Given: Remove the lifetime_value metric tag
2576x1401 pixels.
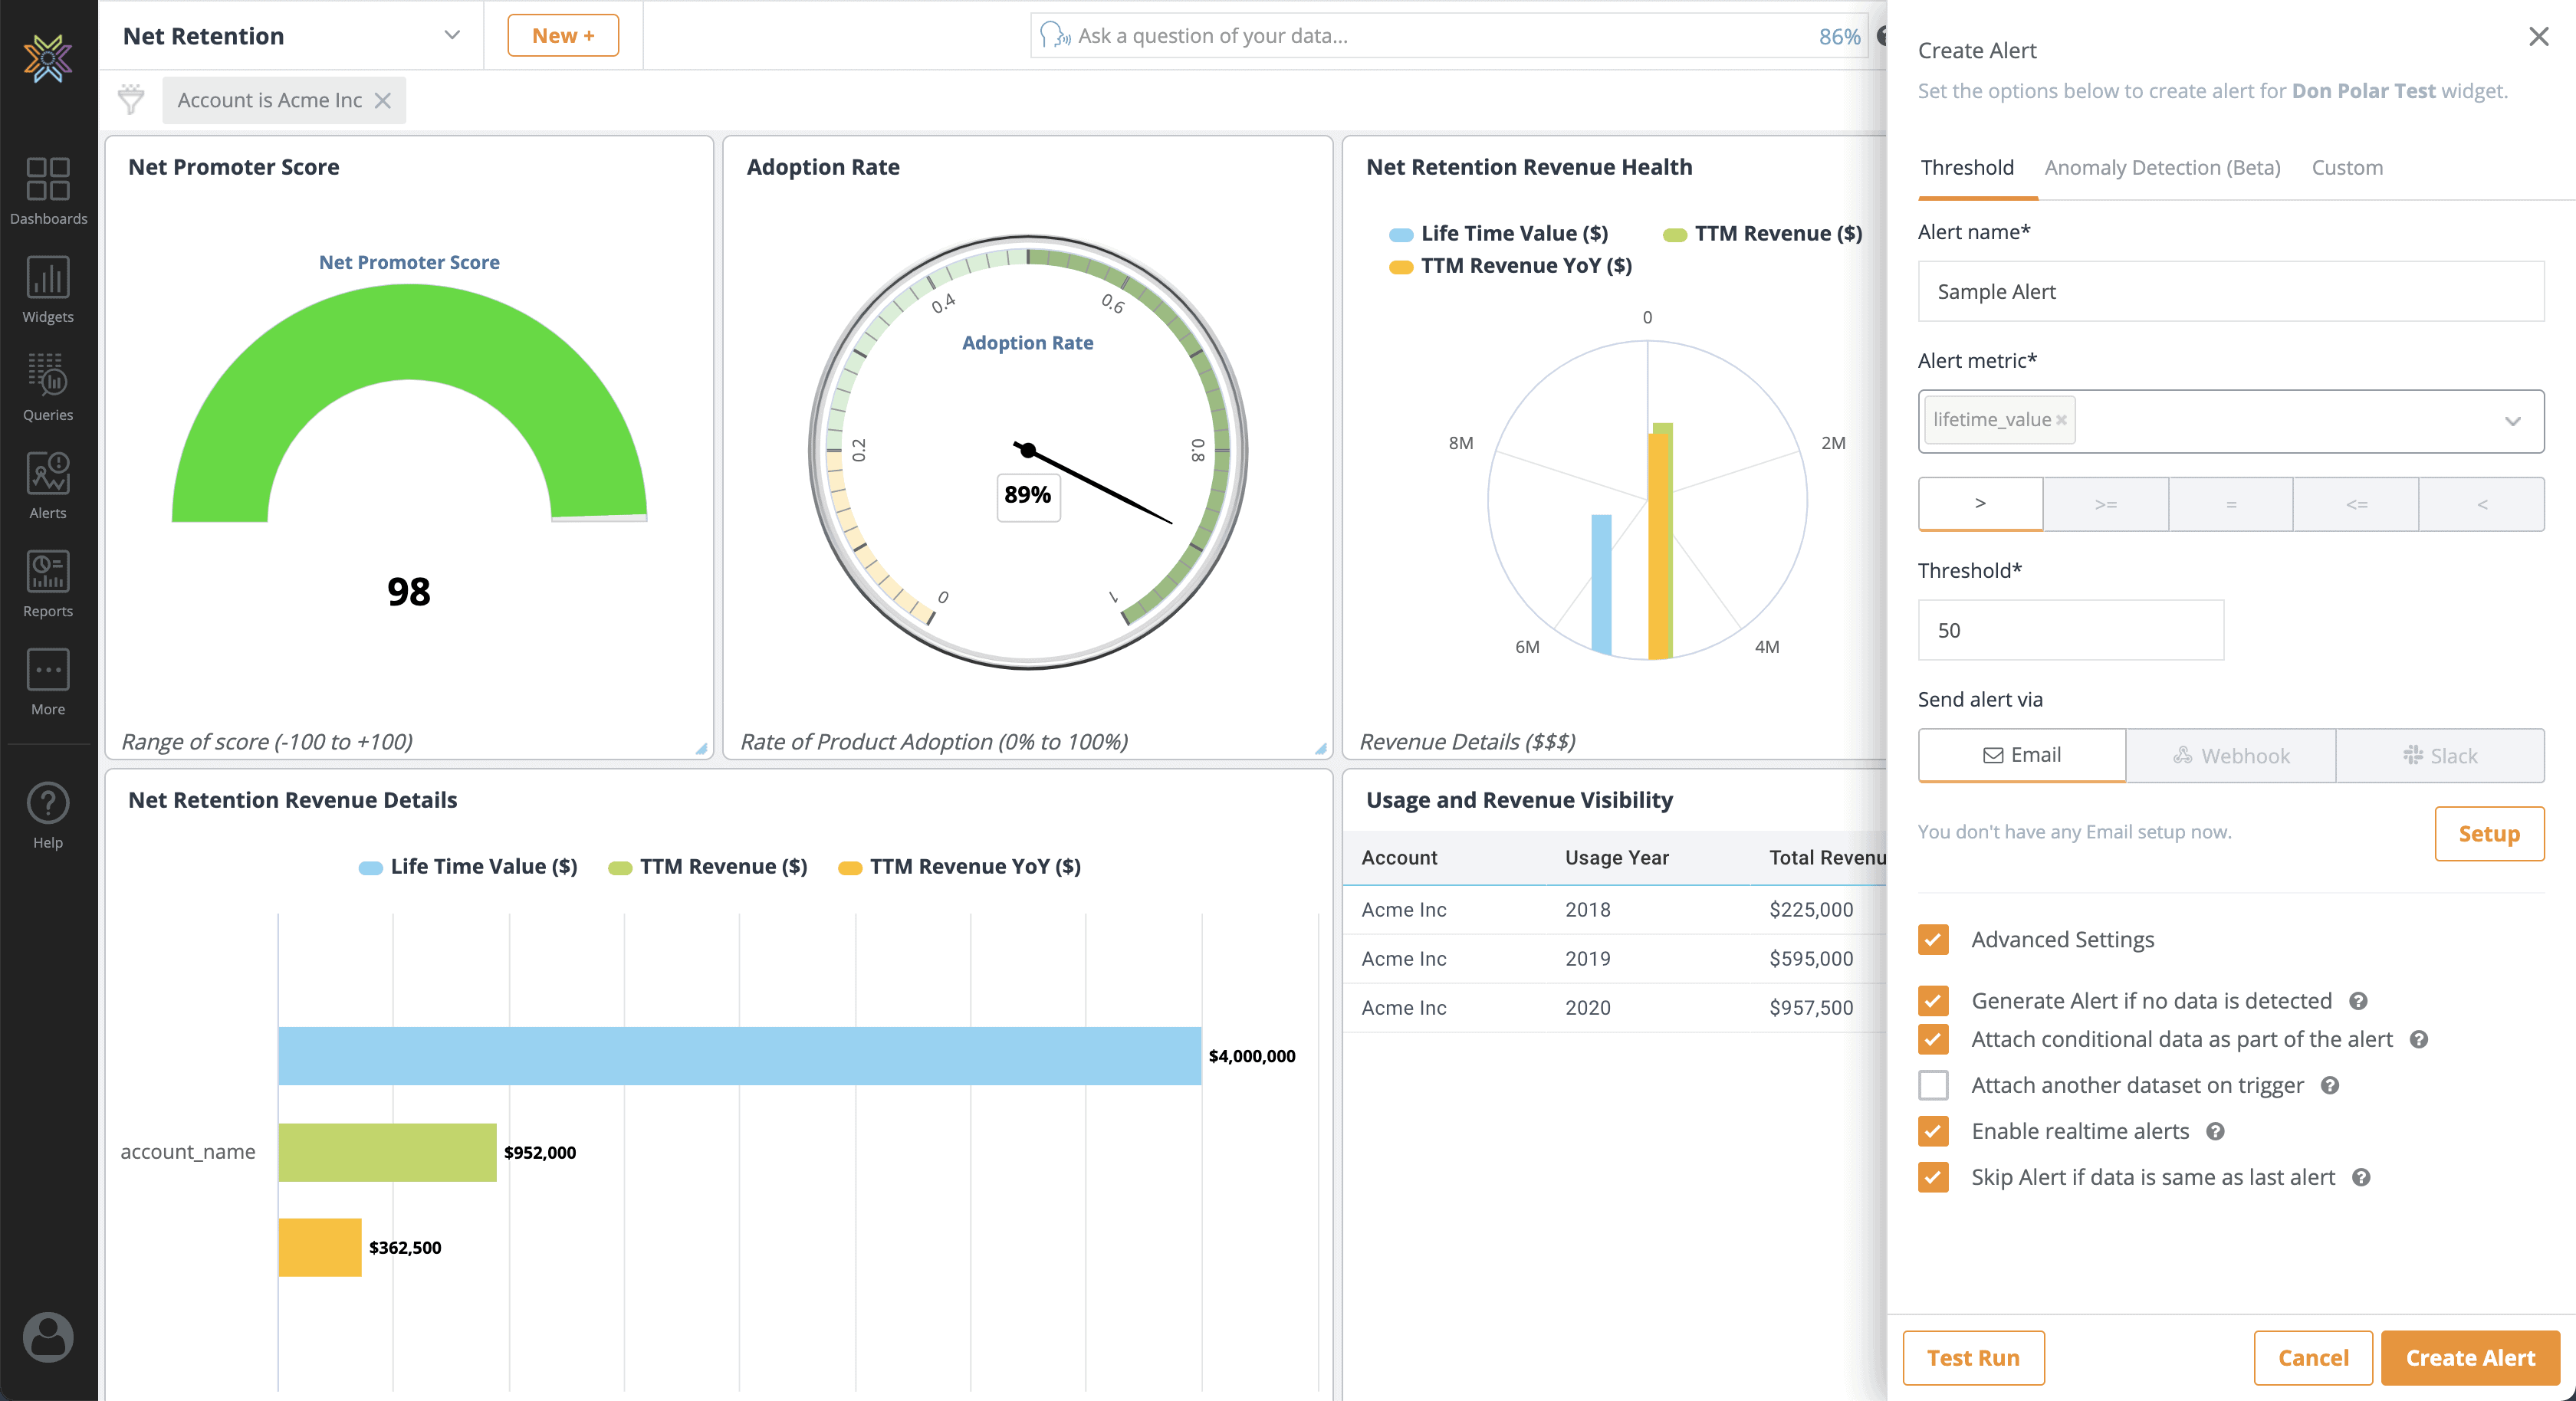Looking at the screenshot, I should click(2061, 420).
